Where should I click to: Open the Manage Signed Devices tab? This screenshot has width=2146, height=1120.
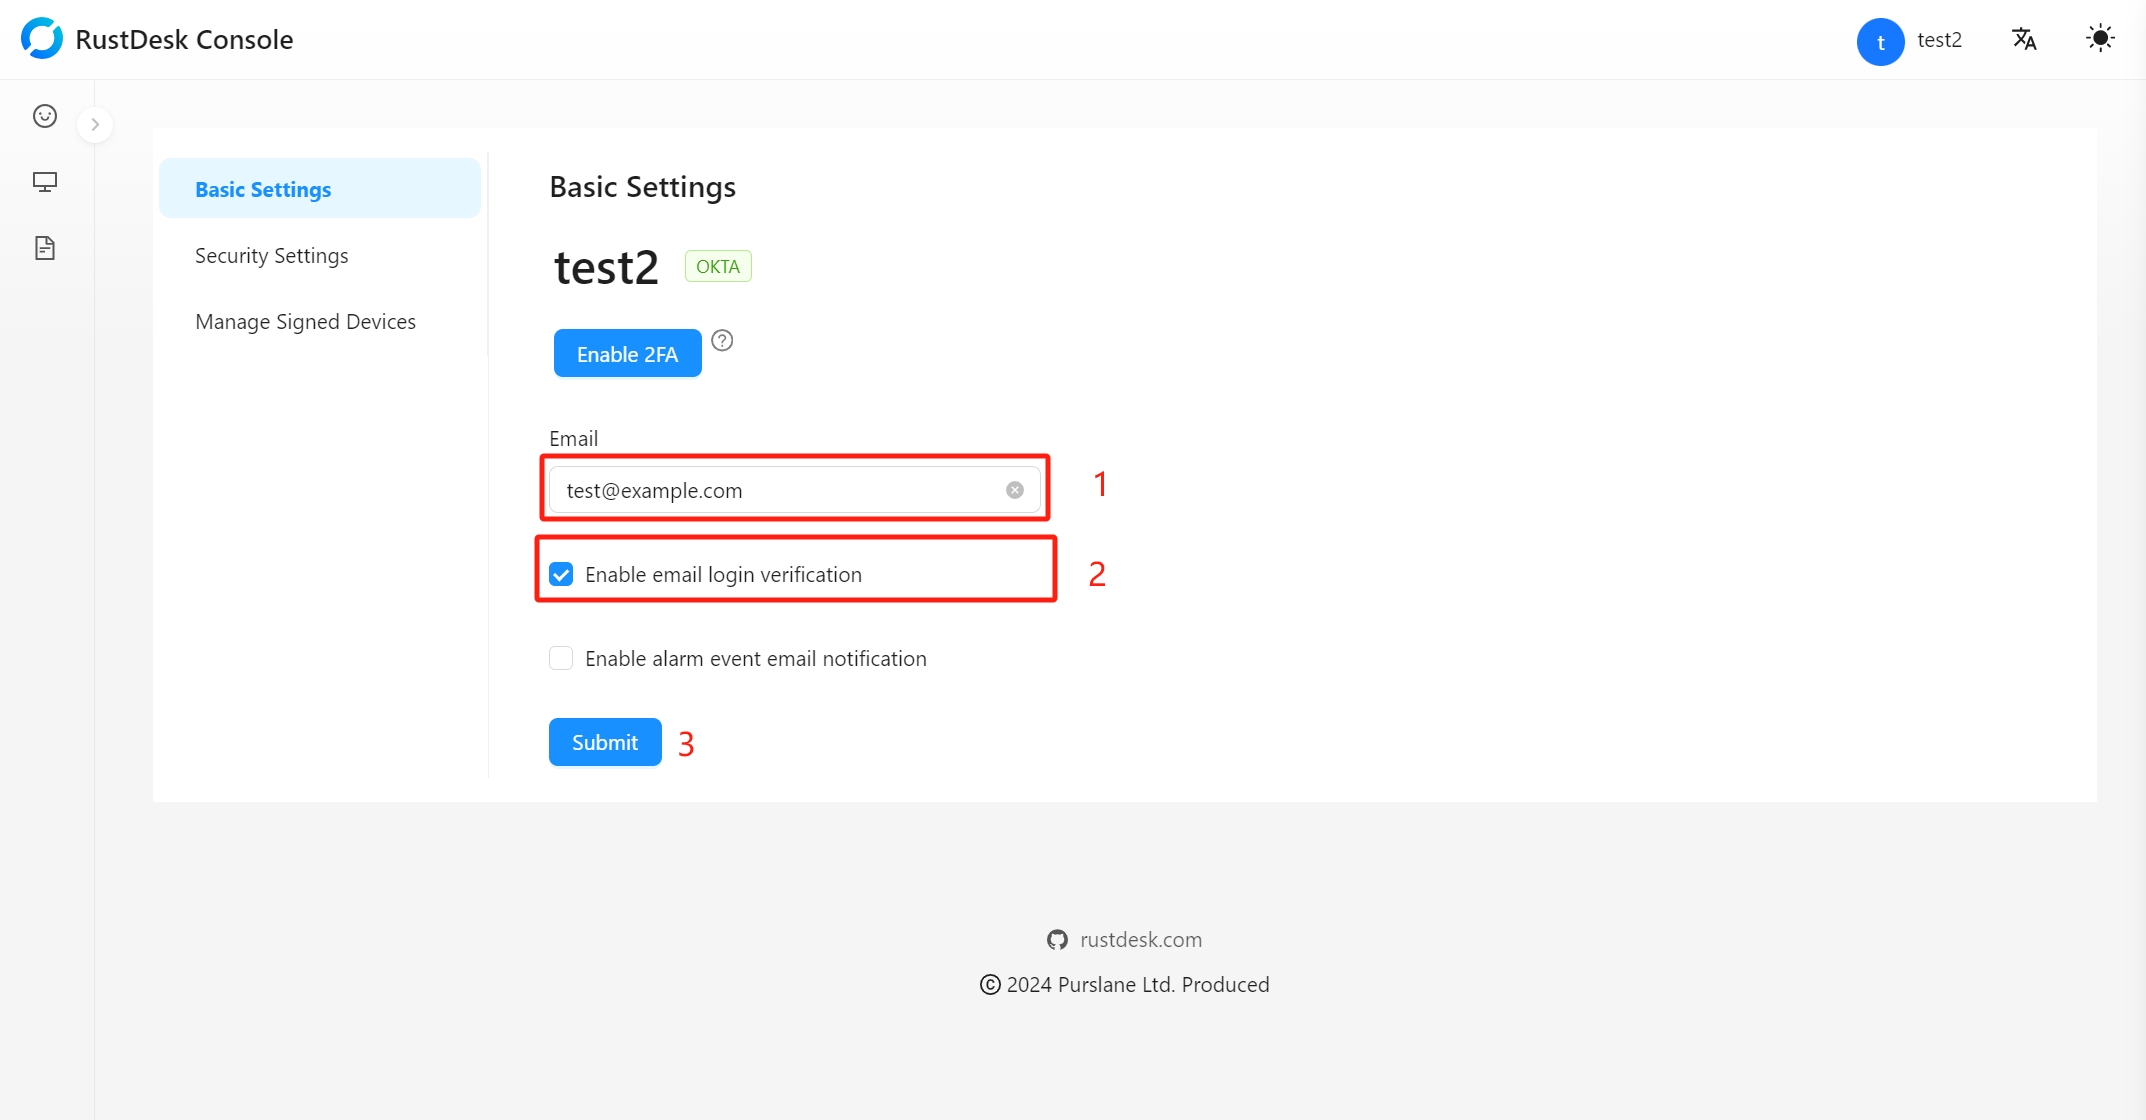305,322
